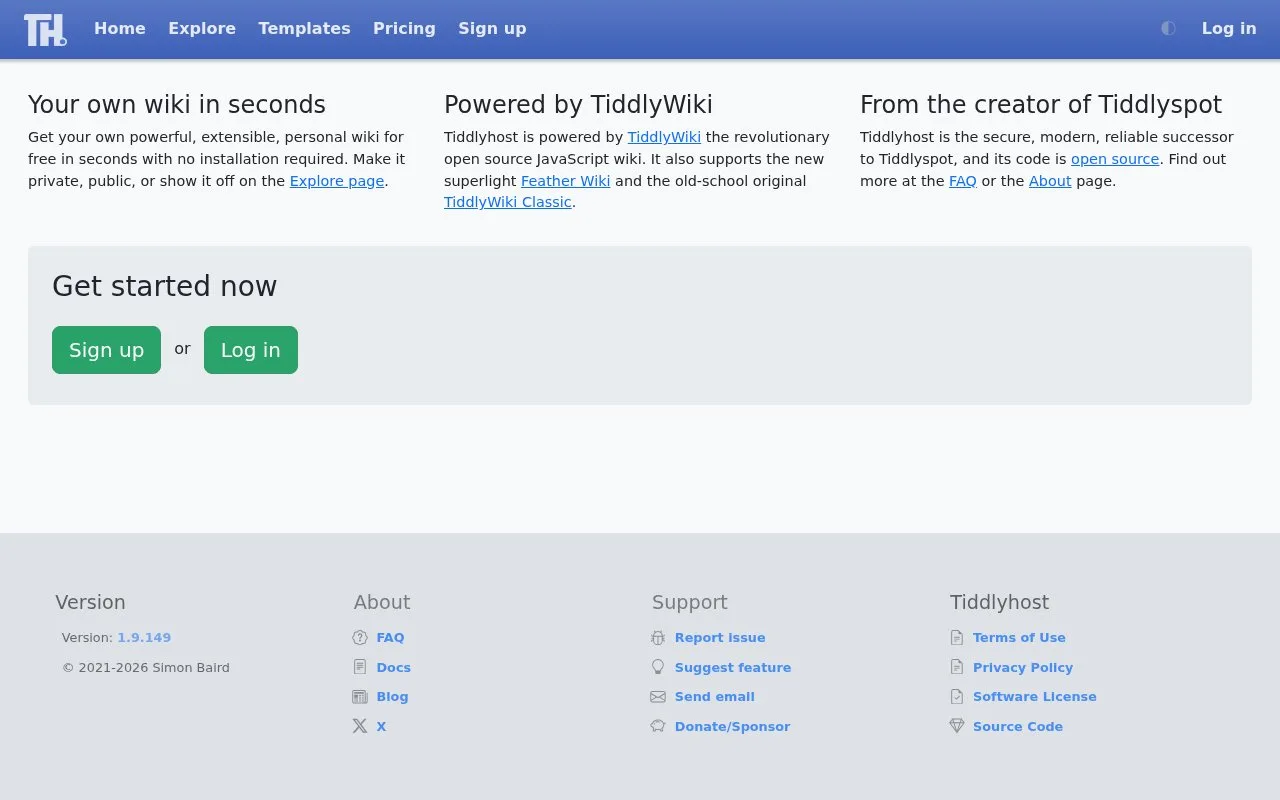Click version number 1.9.149

coord(144,638)
